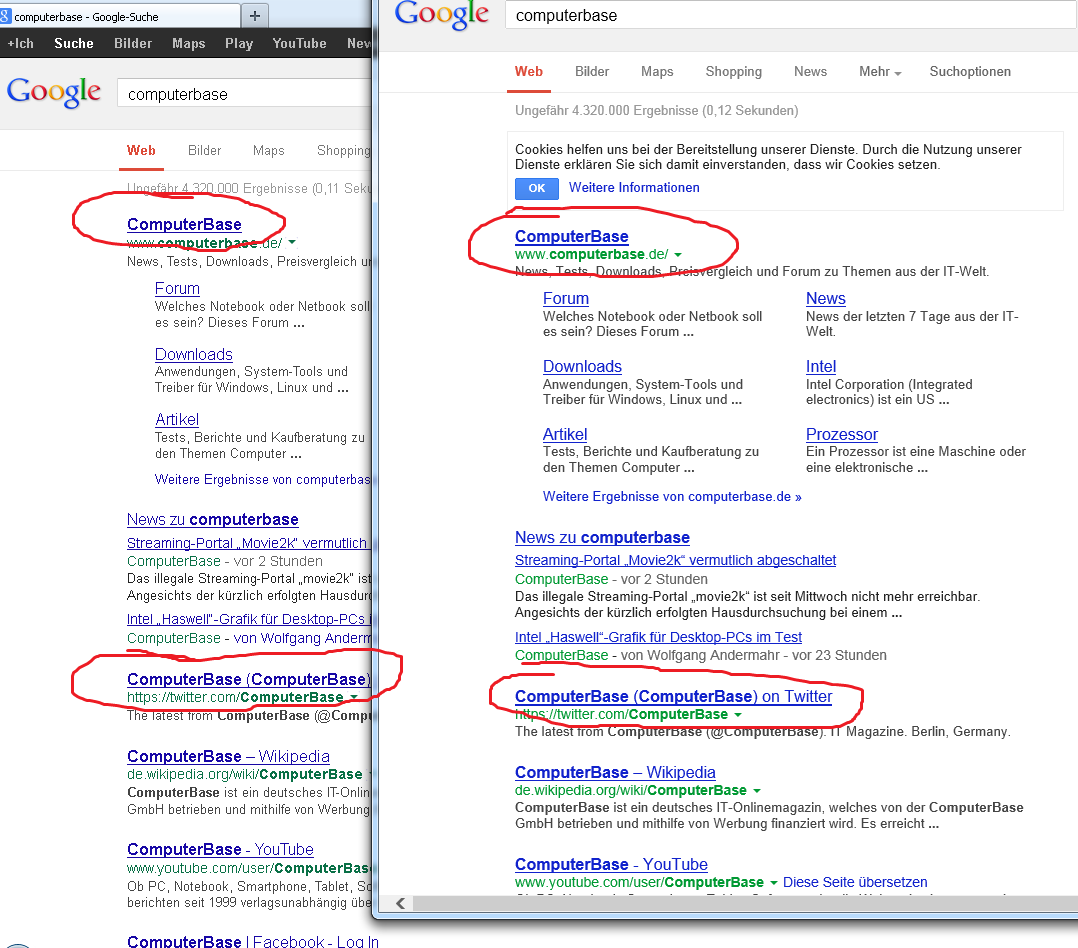This screenshot has width=1078, height=948.
Task: Click Weitere Ergebnisse von computerbase.de link
Action: point(672,496)
